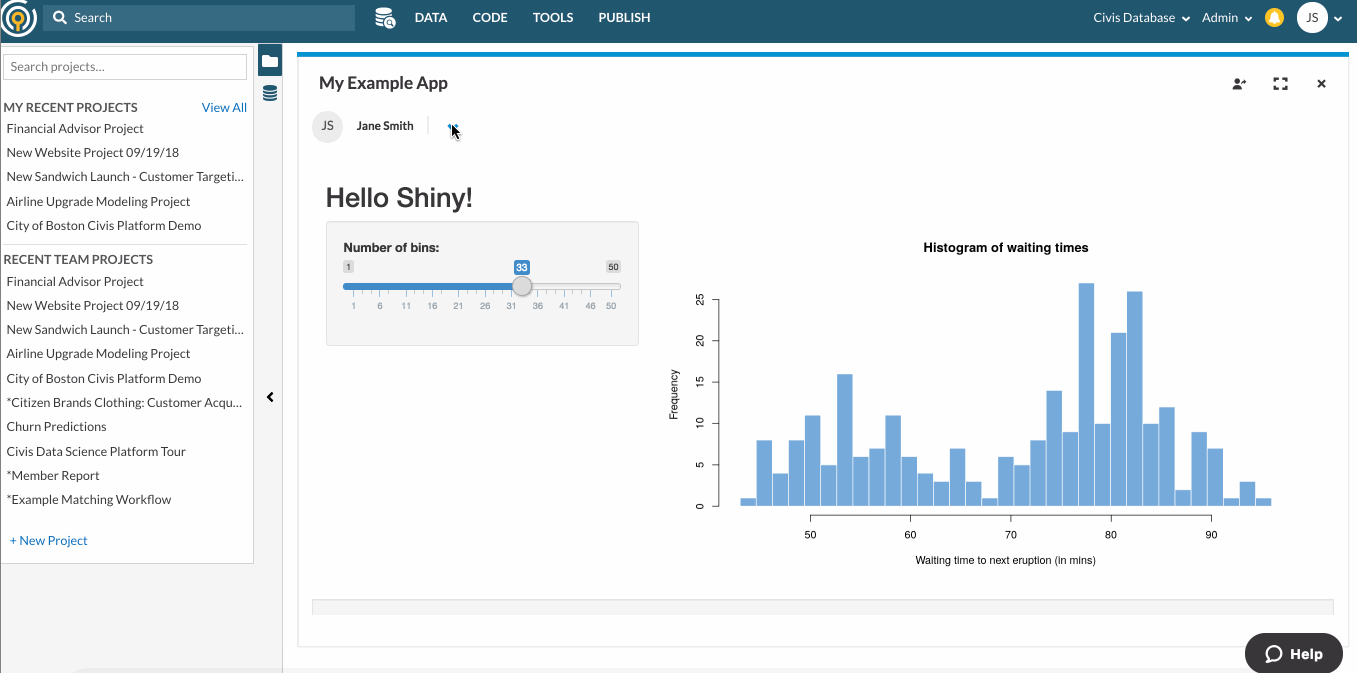Click the View All projects link
1357x673 pixels.
pyautogui.click(x=223, y=107)
